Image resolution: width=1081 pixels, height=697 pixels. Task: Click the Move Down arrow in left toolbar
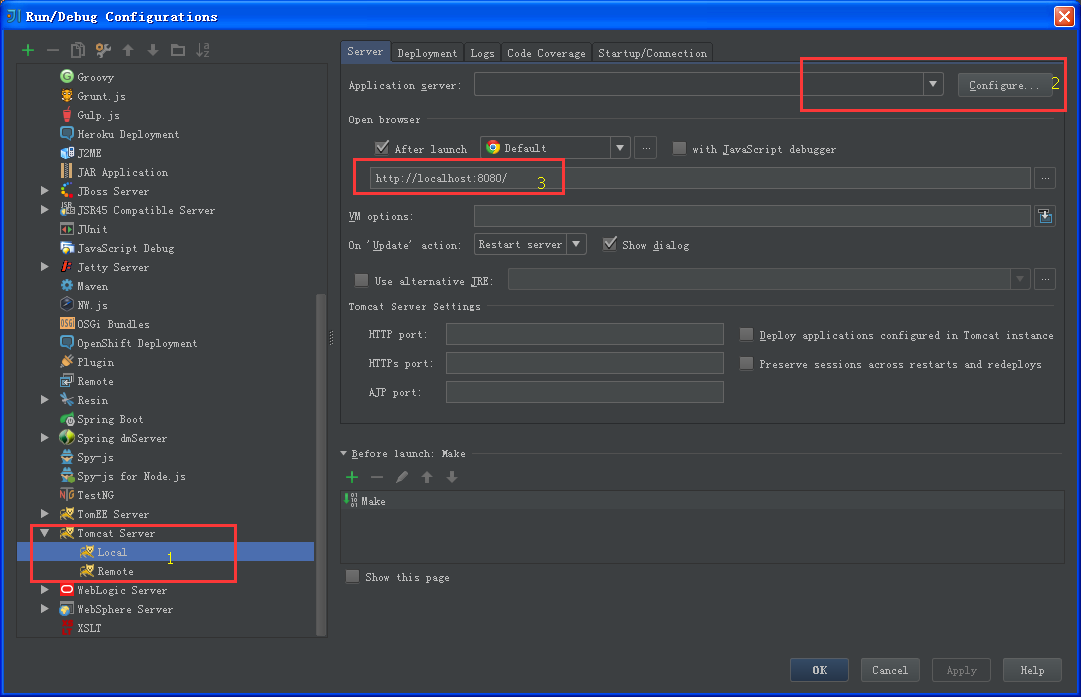pos(153,50)
